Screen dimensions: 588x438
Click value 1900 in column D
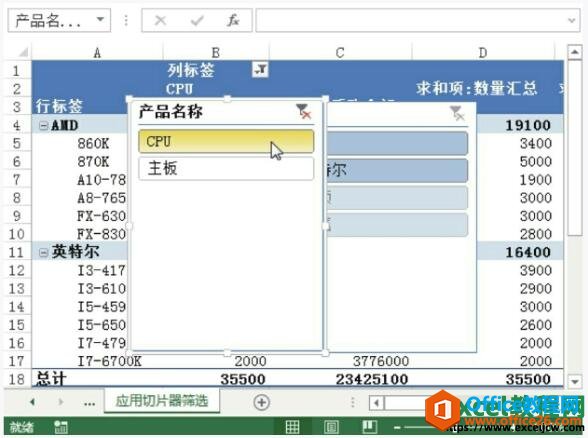point(536,180)
